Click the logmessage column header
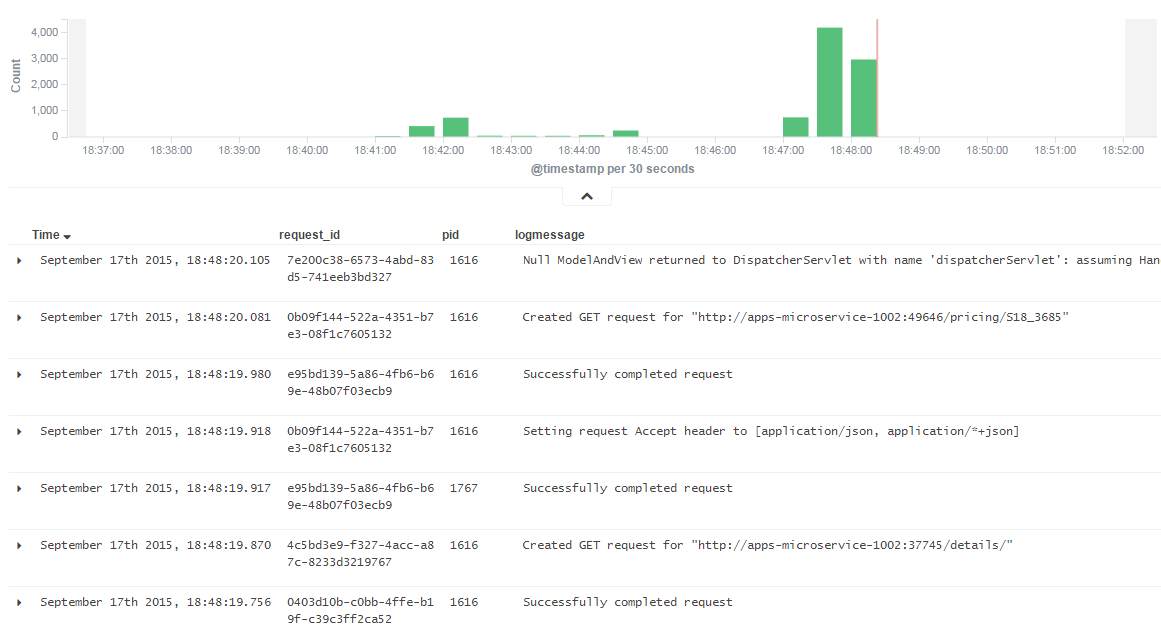1161x632 pixels. [x=549, y=235]
